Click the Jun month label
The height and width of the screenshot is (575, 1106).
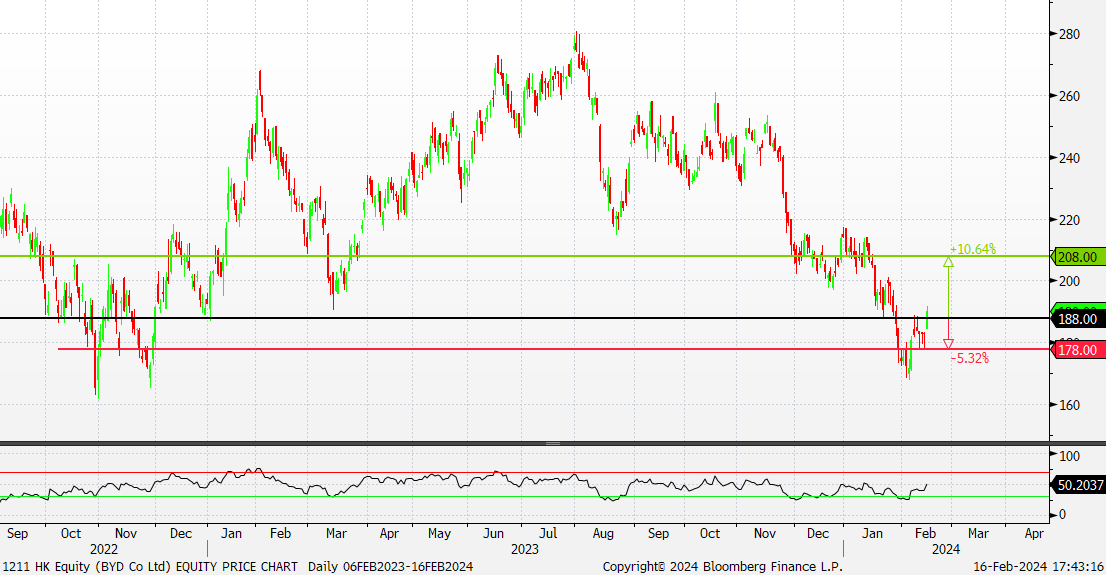pyautogui.click(x=493, y=533)
